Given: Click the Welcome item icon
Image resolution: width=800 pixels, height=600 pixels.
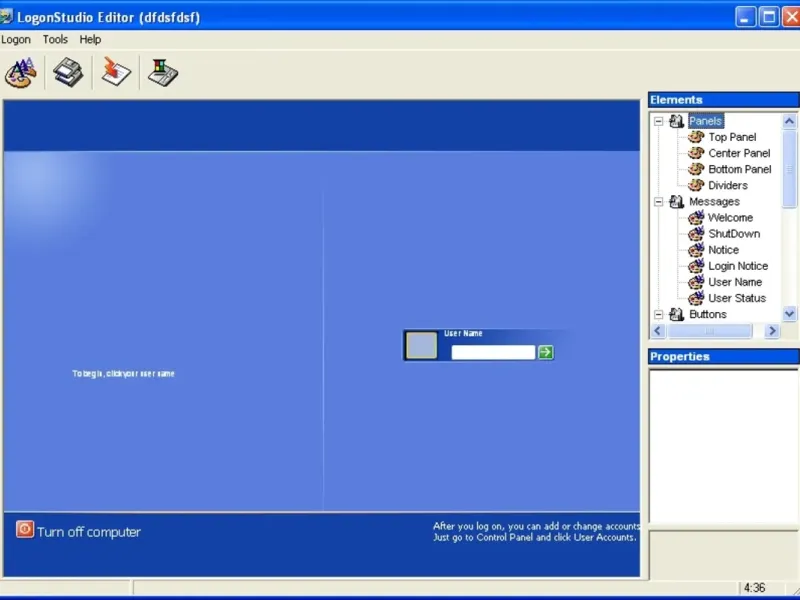Looking at the screenshot, I should pyautogui.click(x=696, y=217).
